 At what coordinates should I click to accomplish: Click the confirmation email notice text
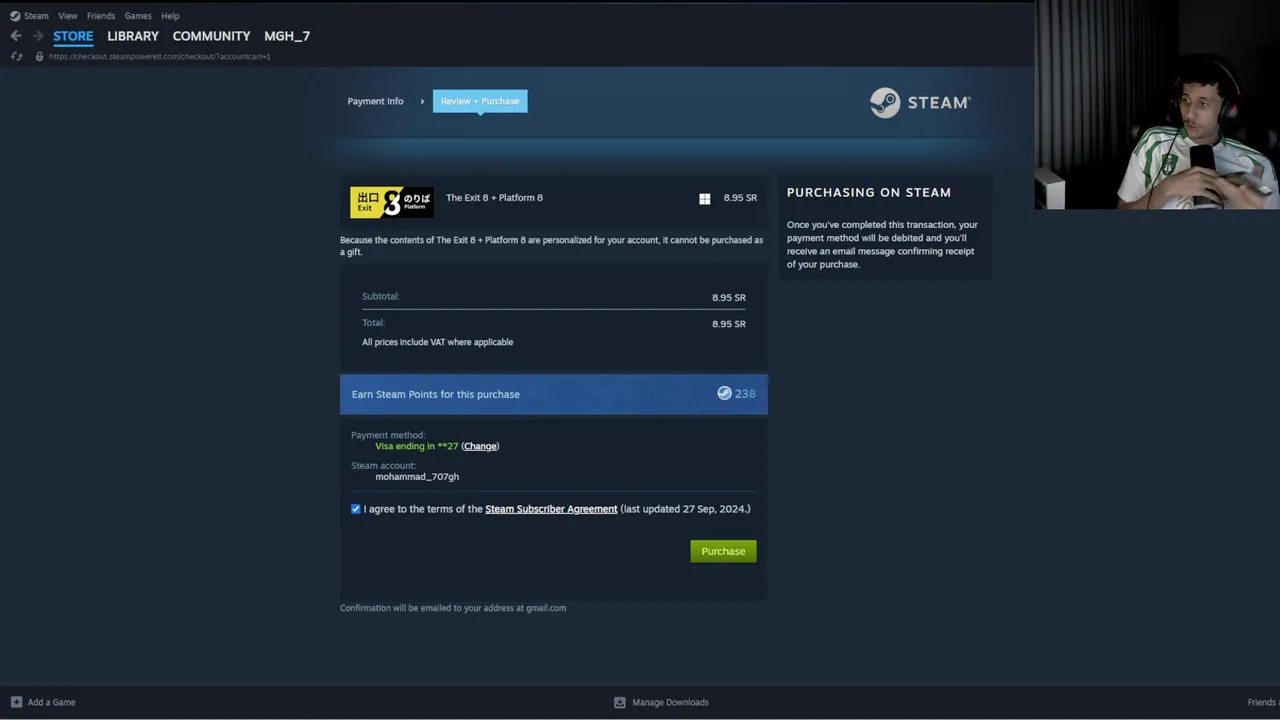pos(453,608)
